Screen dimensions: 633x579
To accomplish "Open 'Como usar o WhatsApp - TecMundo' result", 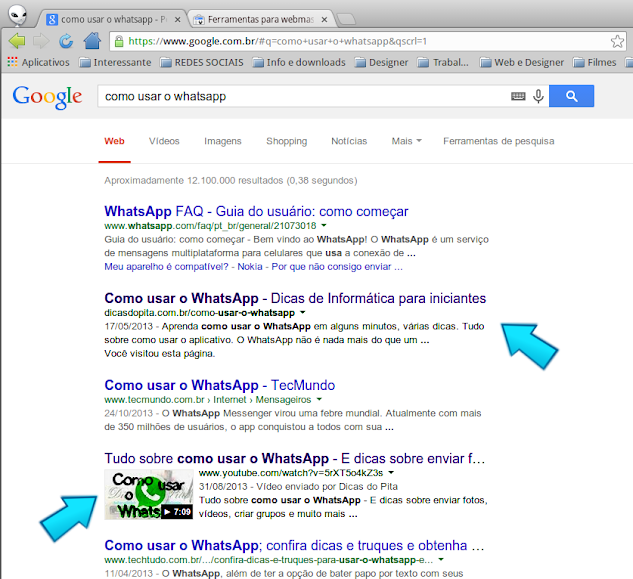I will pos(220,385).
